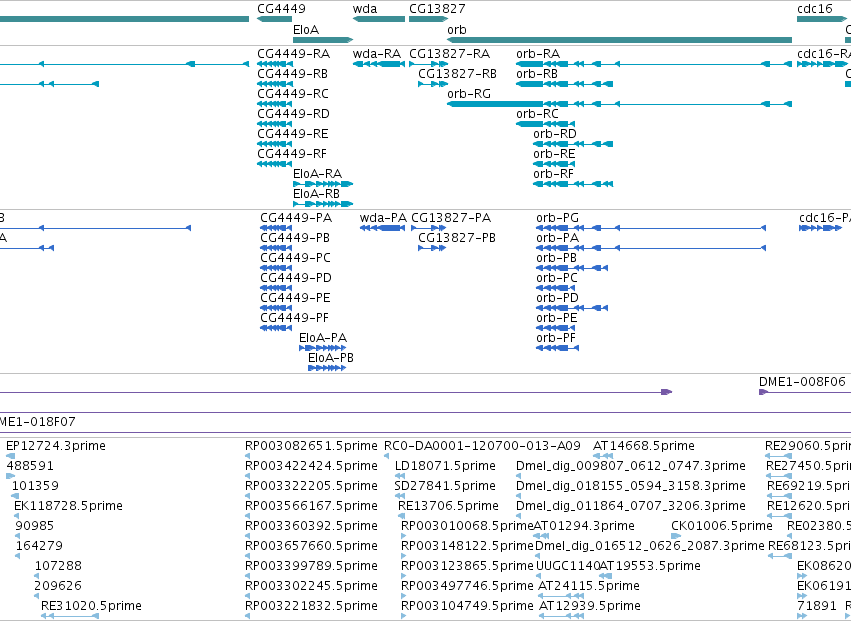
Task: Open protein CG4449-PC
Action: (x=296, y=258)
